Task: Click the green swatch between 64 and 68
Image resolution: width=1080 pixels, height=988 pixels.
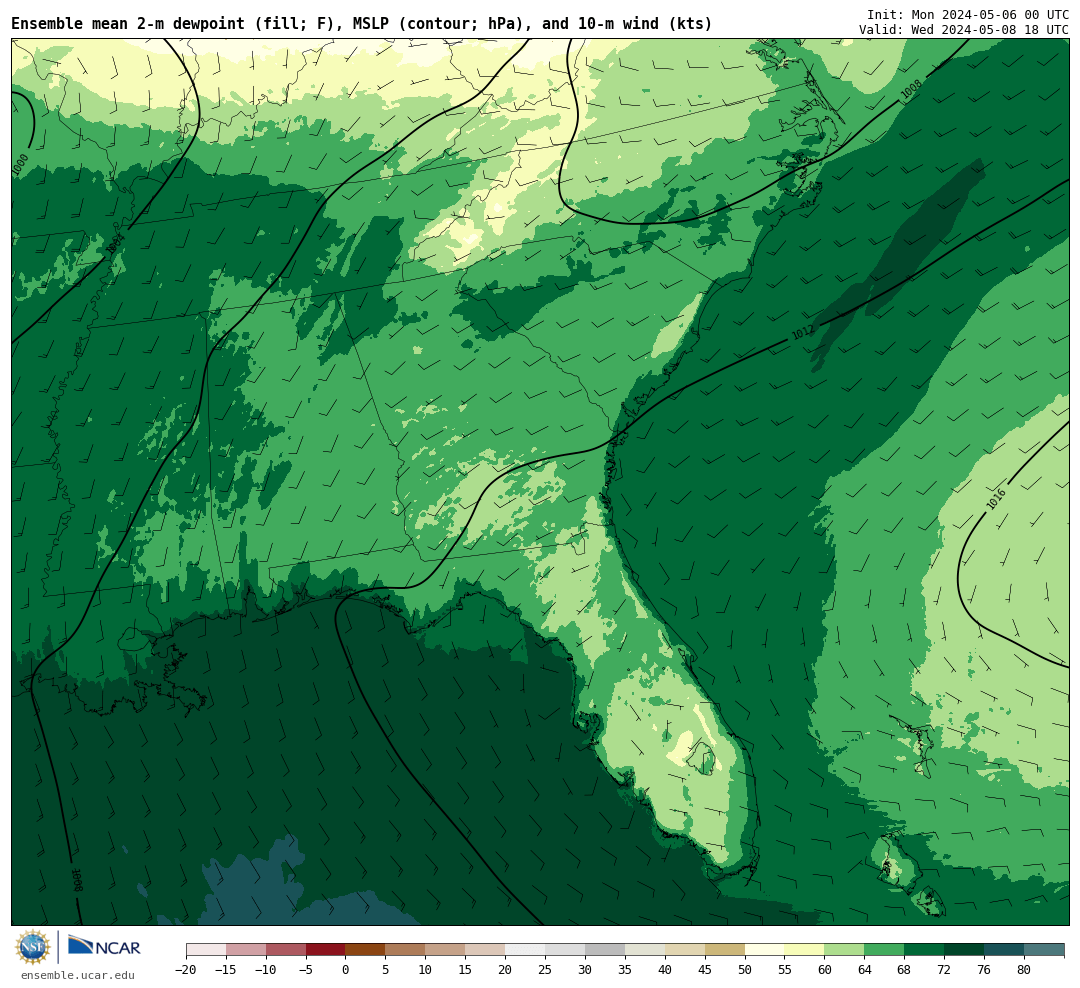Action: coord(885,950)
